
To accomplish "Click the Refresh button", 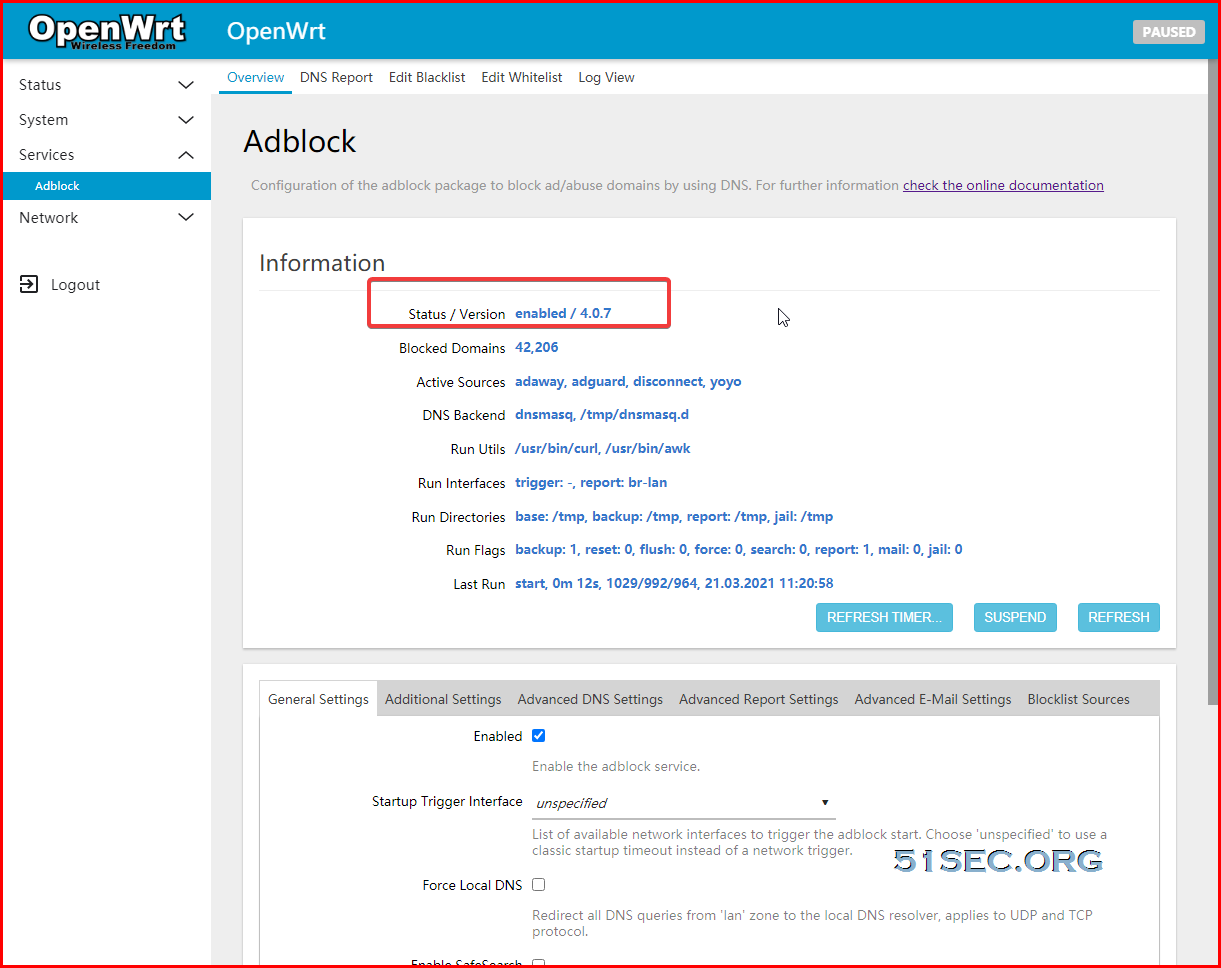I will pos(1118,617).
